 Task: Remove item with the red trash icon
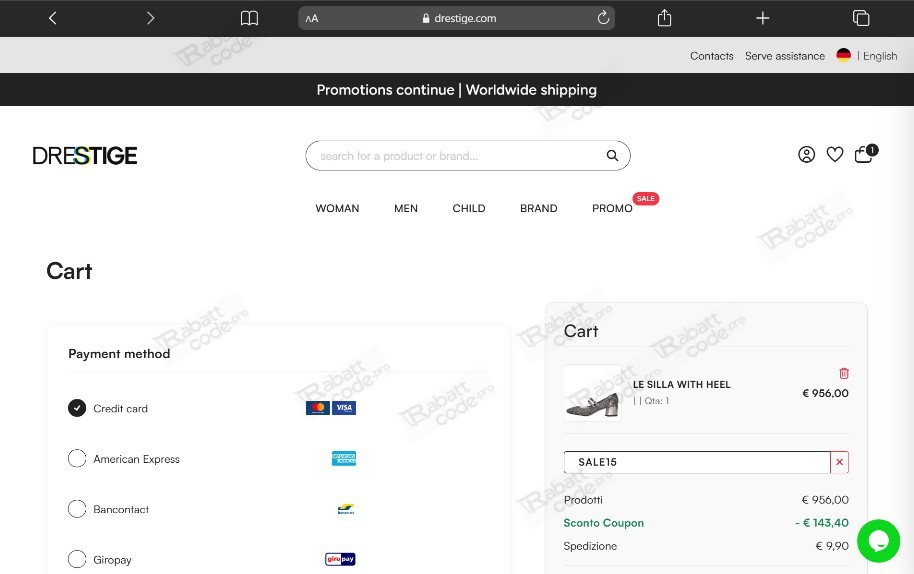843,373
